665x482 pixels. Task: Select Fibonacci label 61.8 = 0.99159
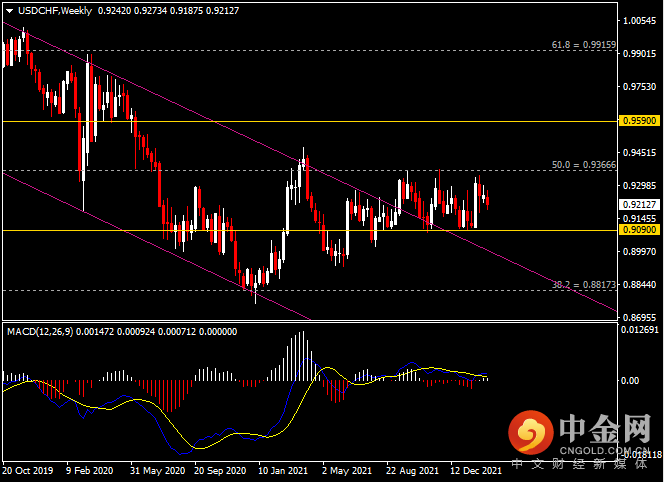[x=584, y=45]
